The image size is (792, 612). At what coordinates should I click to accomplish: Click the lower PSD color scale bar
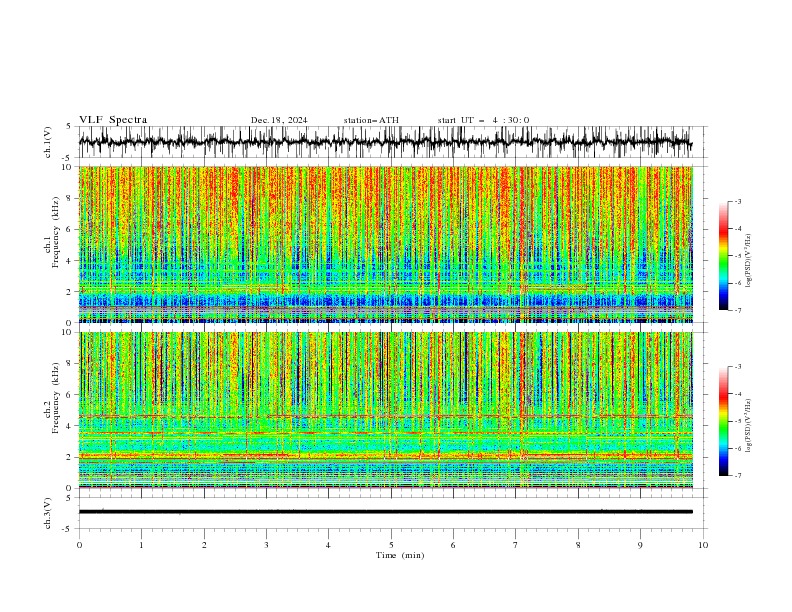pos(723,421)
